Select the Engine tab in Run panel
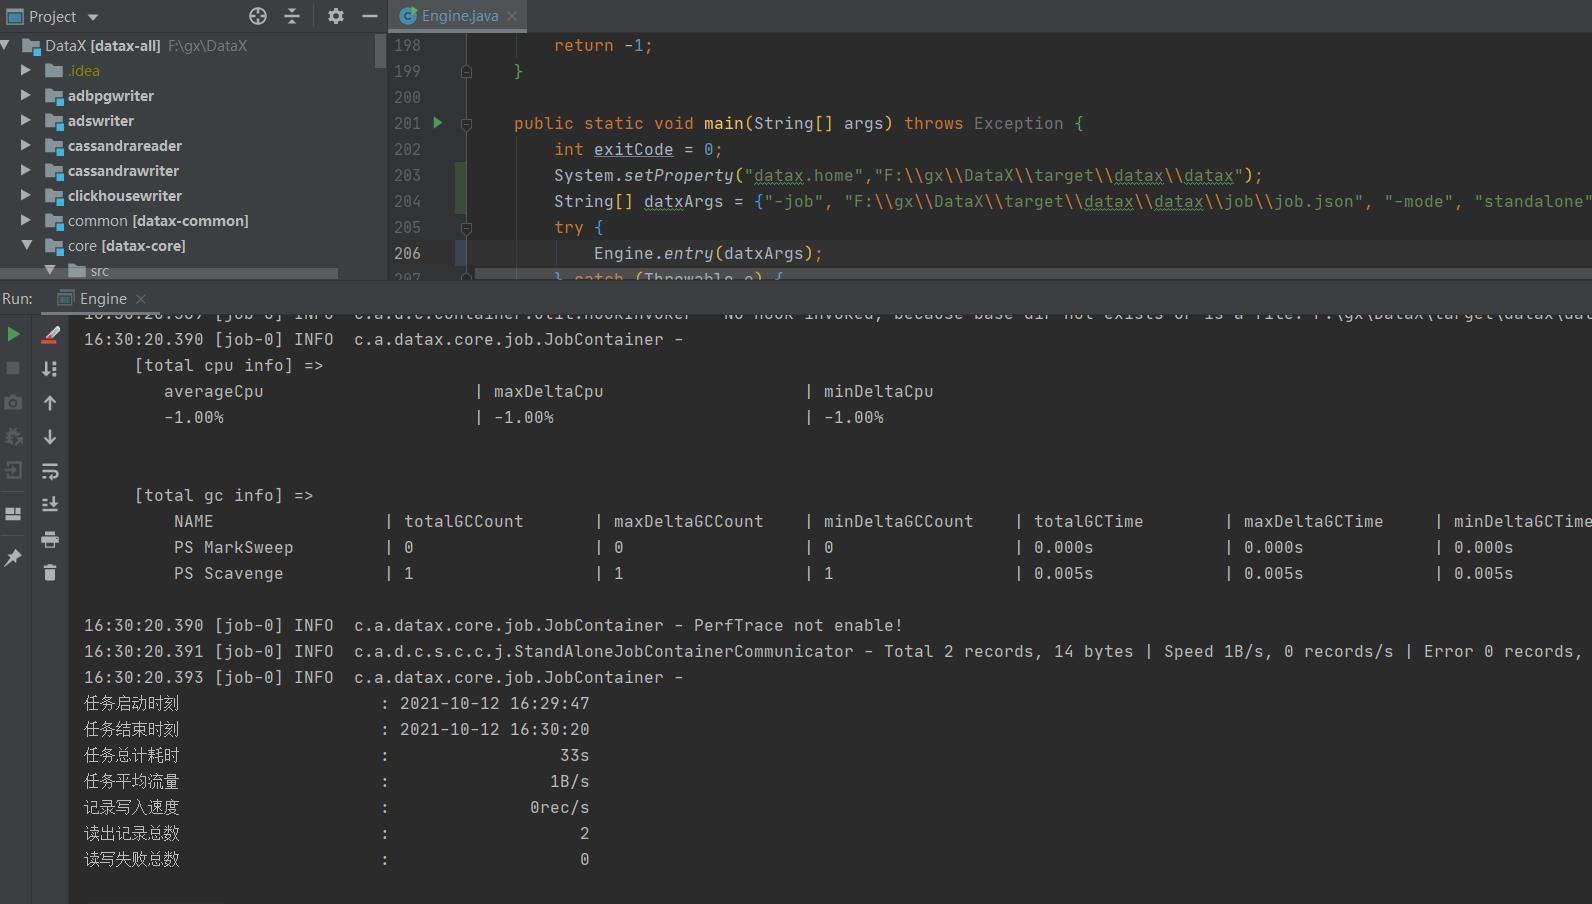This screenshot has width=1592, height=904. click(x=102, y=299)
